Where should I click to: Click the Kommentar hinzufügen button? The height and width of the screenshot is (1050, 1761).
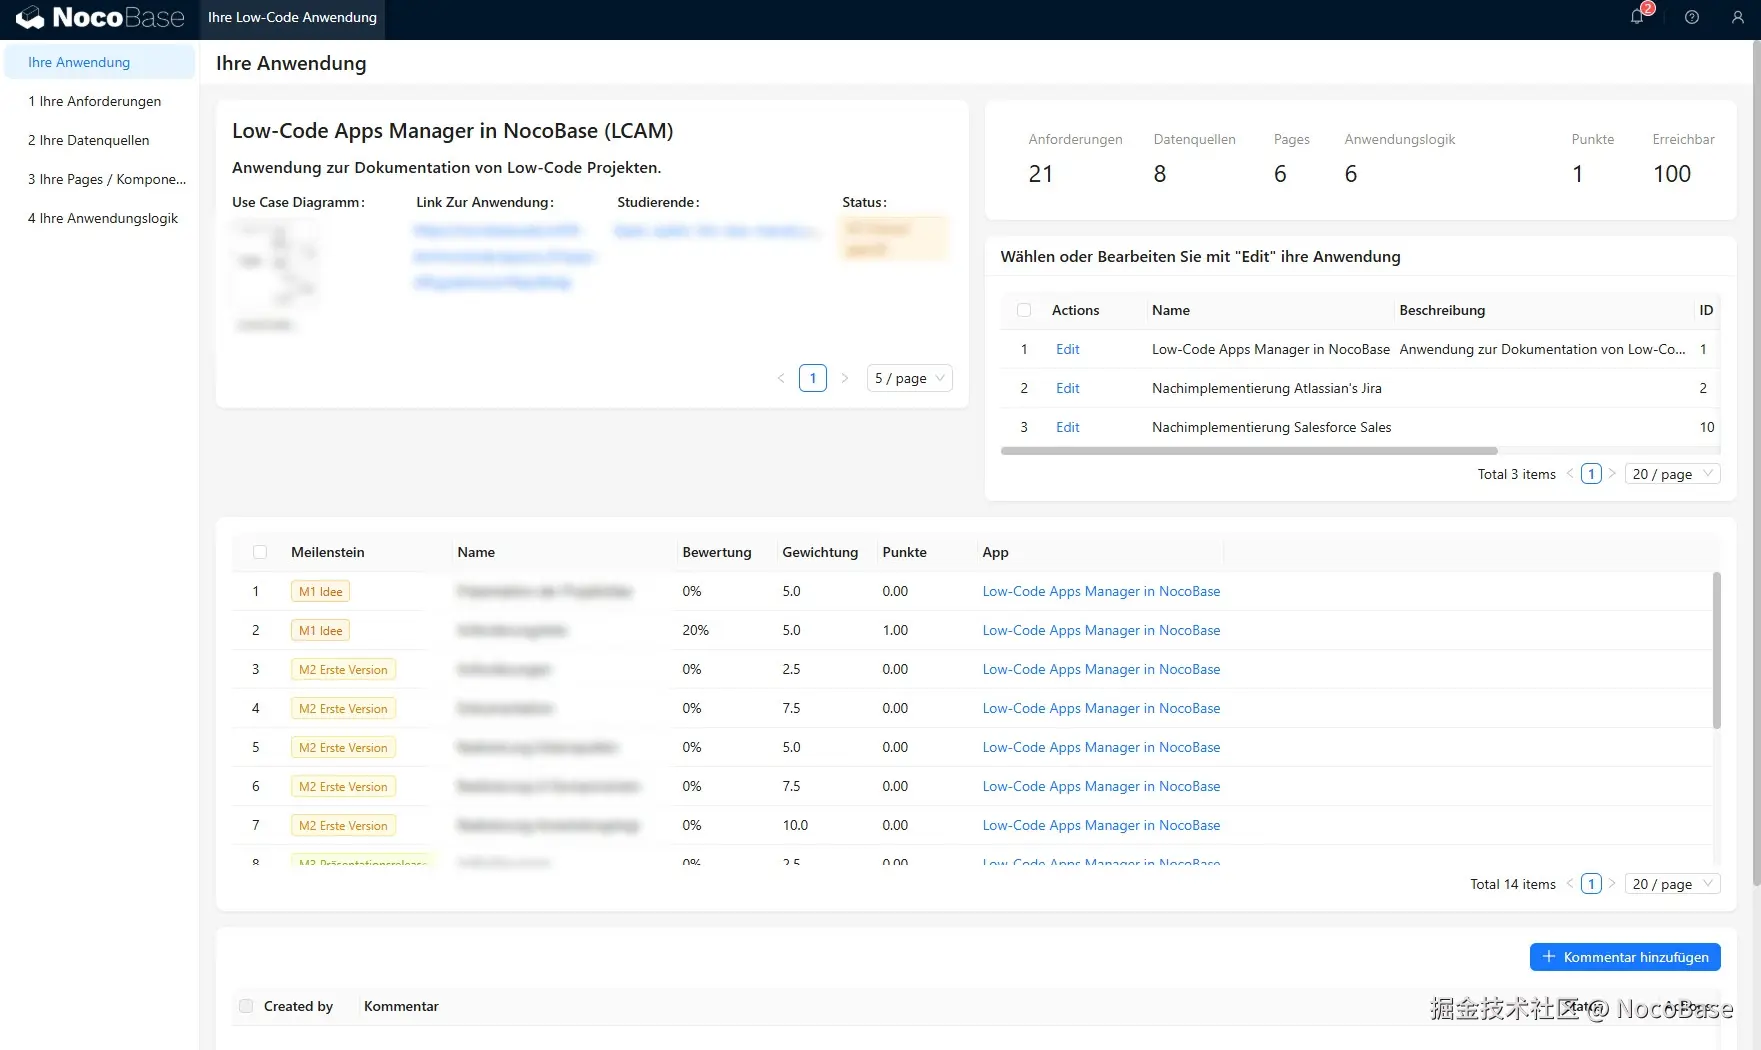pos(1625,957)
